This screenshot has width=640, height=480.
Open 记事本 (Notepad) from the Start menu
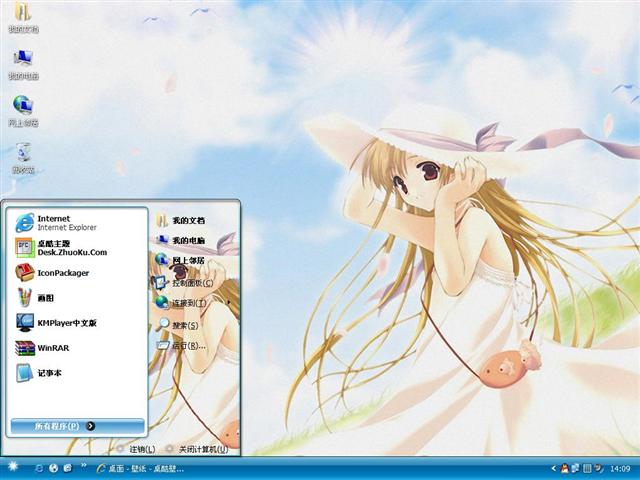coord(50,373)
